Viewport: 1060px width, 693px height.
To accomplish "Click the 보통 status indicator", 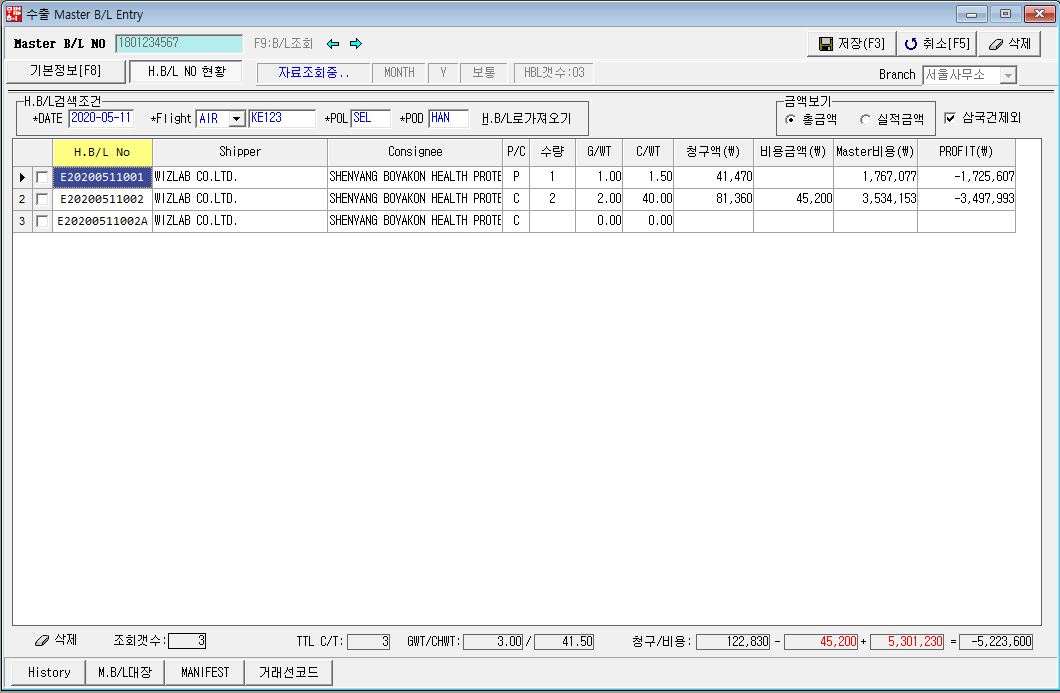I will tap(483, 73).
